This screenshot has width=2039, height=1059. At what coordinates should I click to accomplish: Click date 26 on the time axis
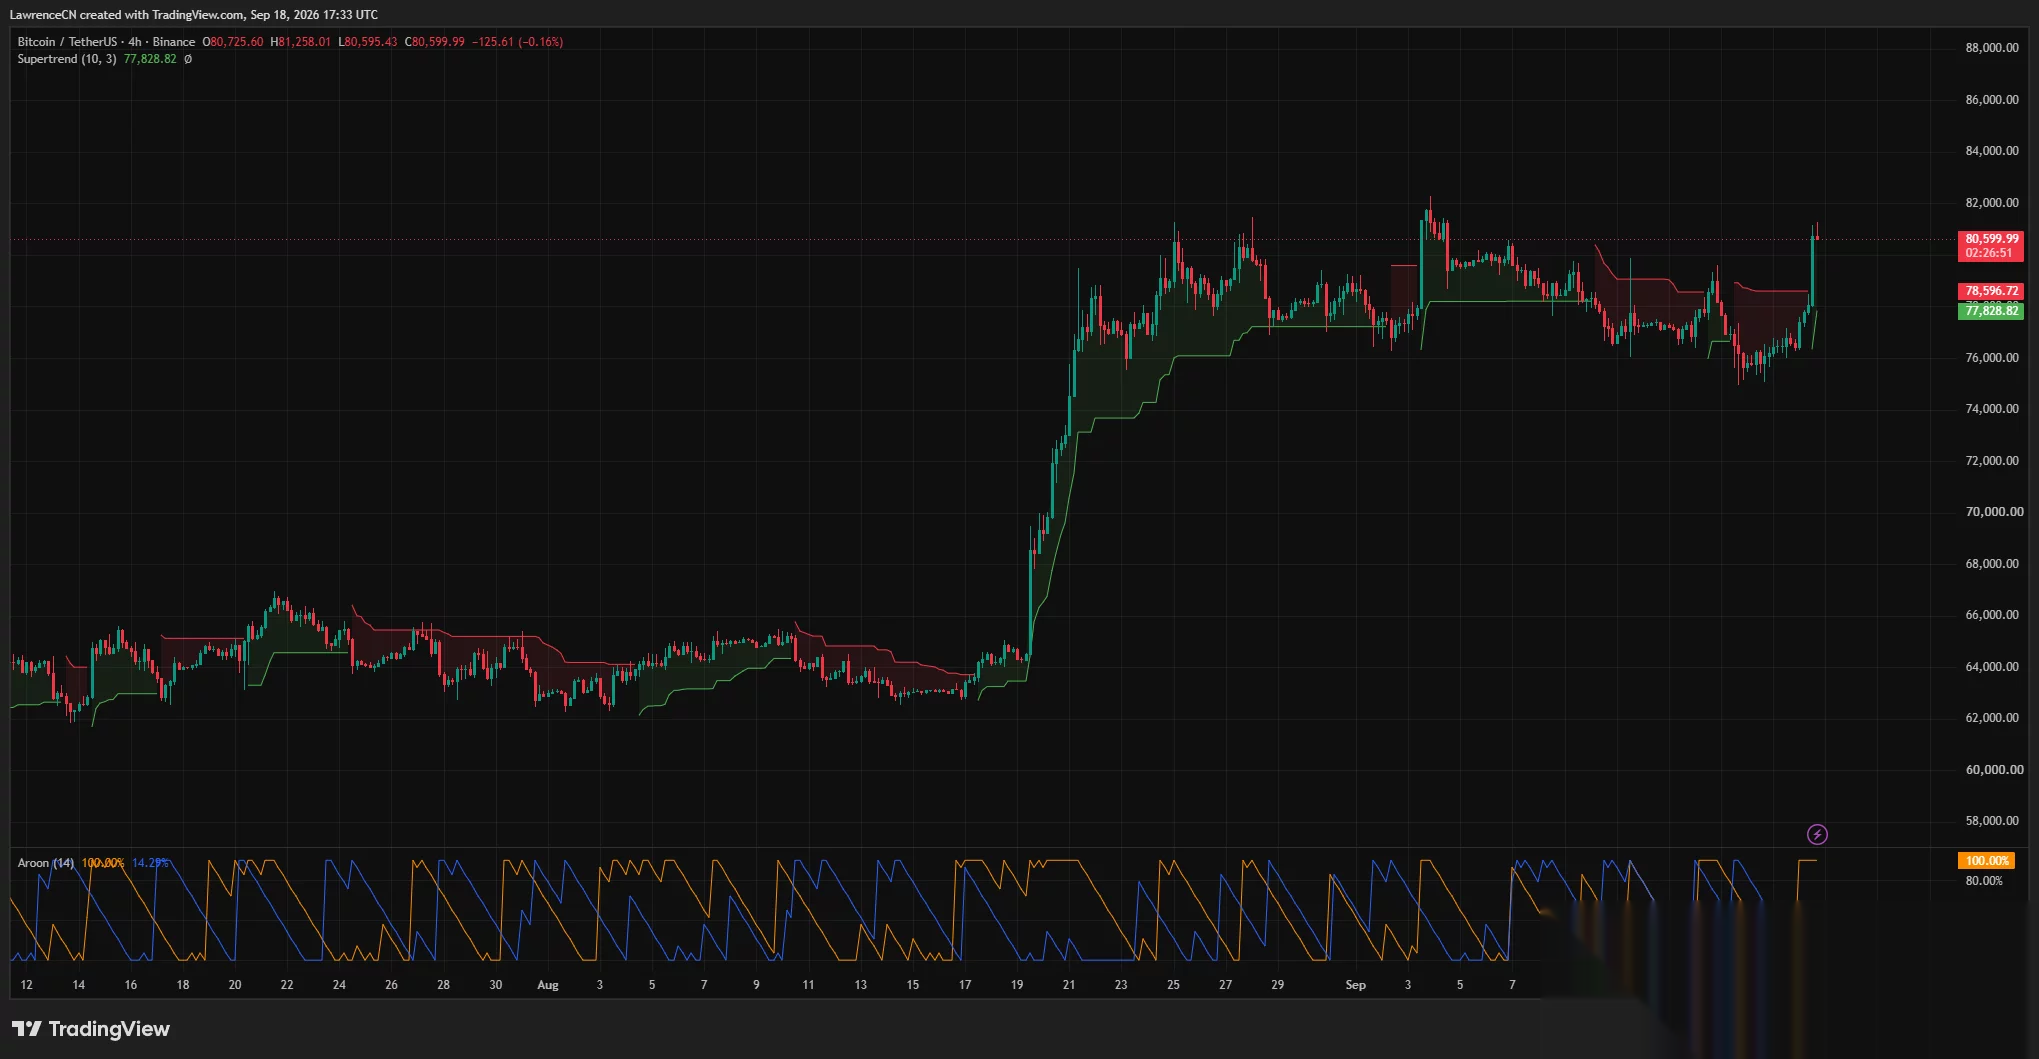(x=391, y=985)
